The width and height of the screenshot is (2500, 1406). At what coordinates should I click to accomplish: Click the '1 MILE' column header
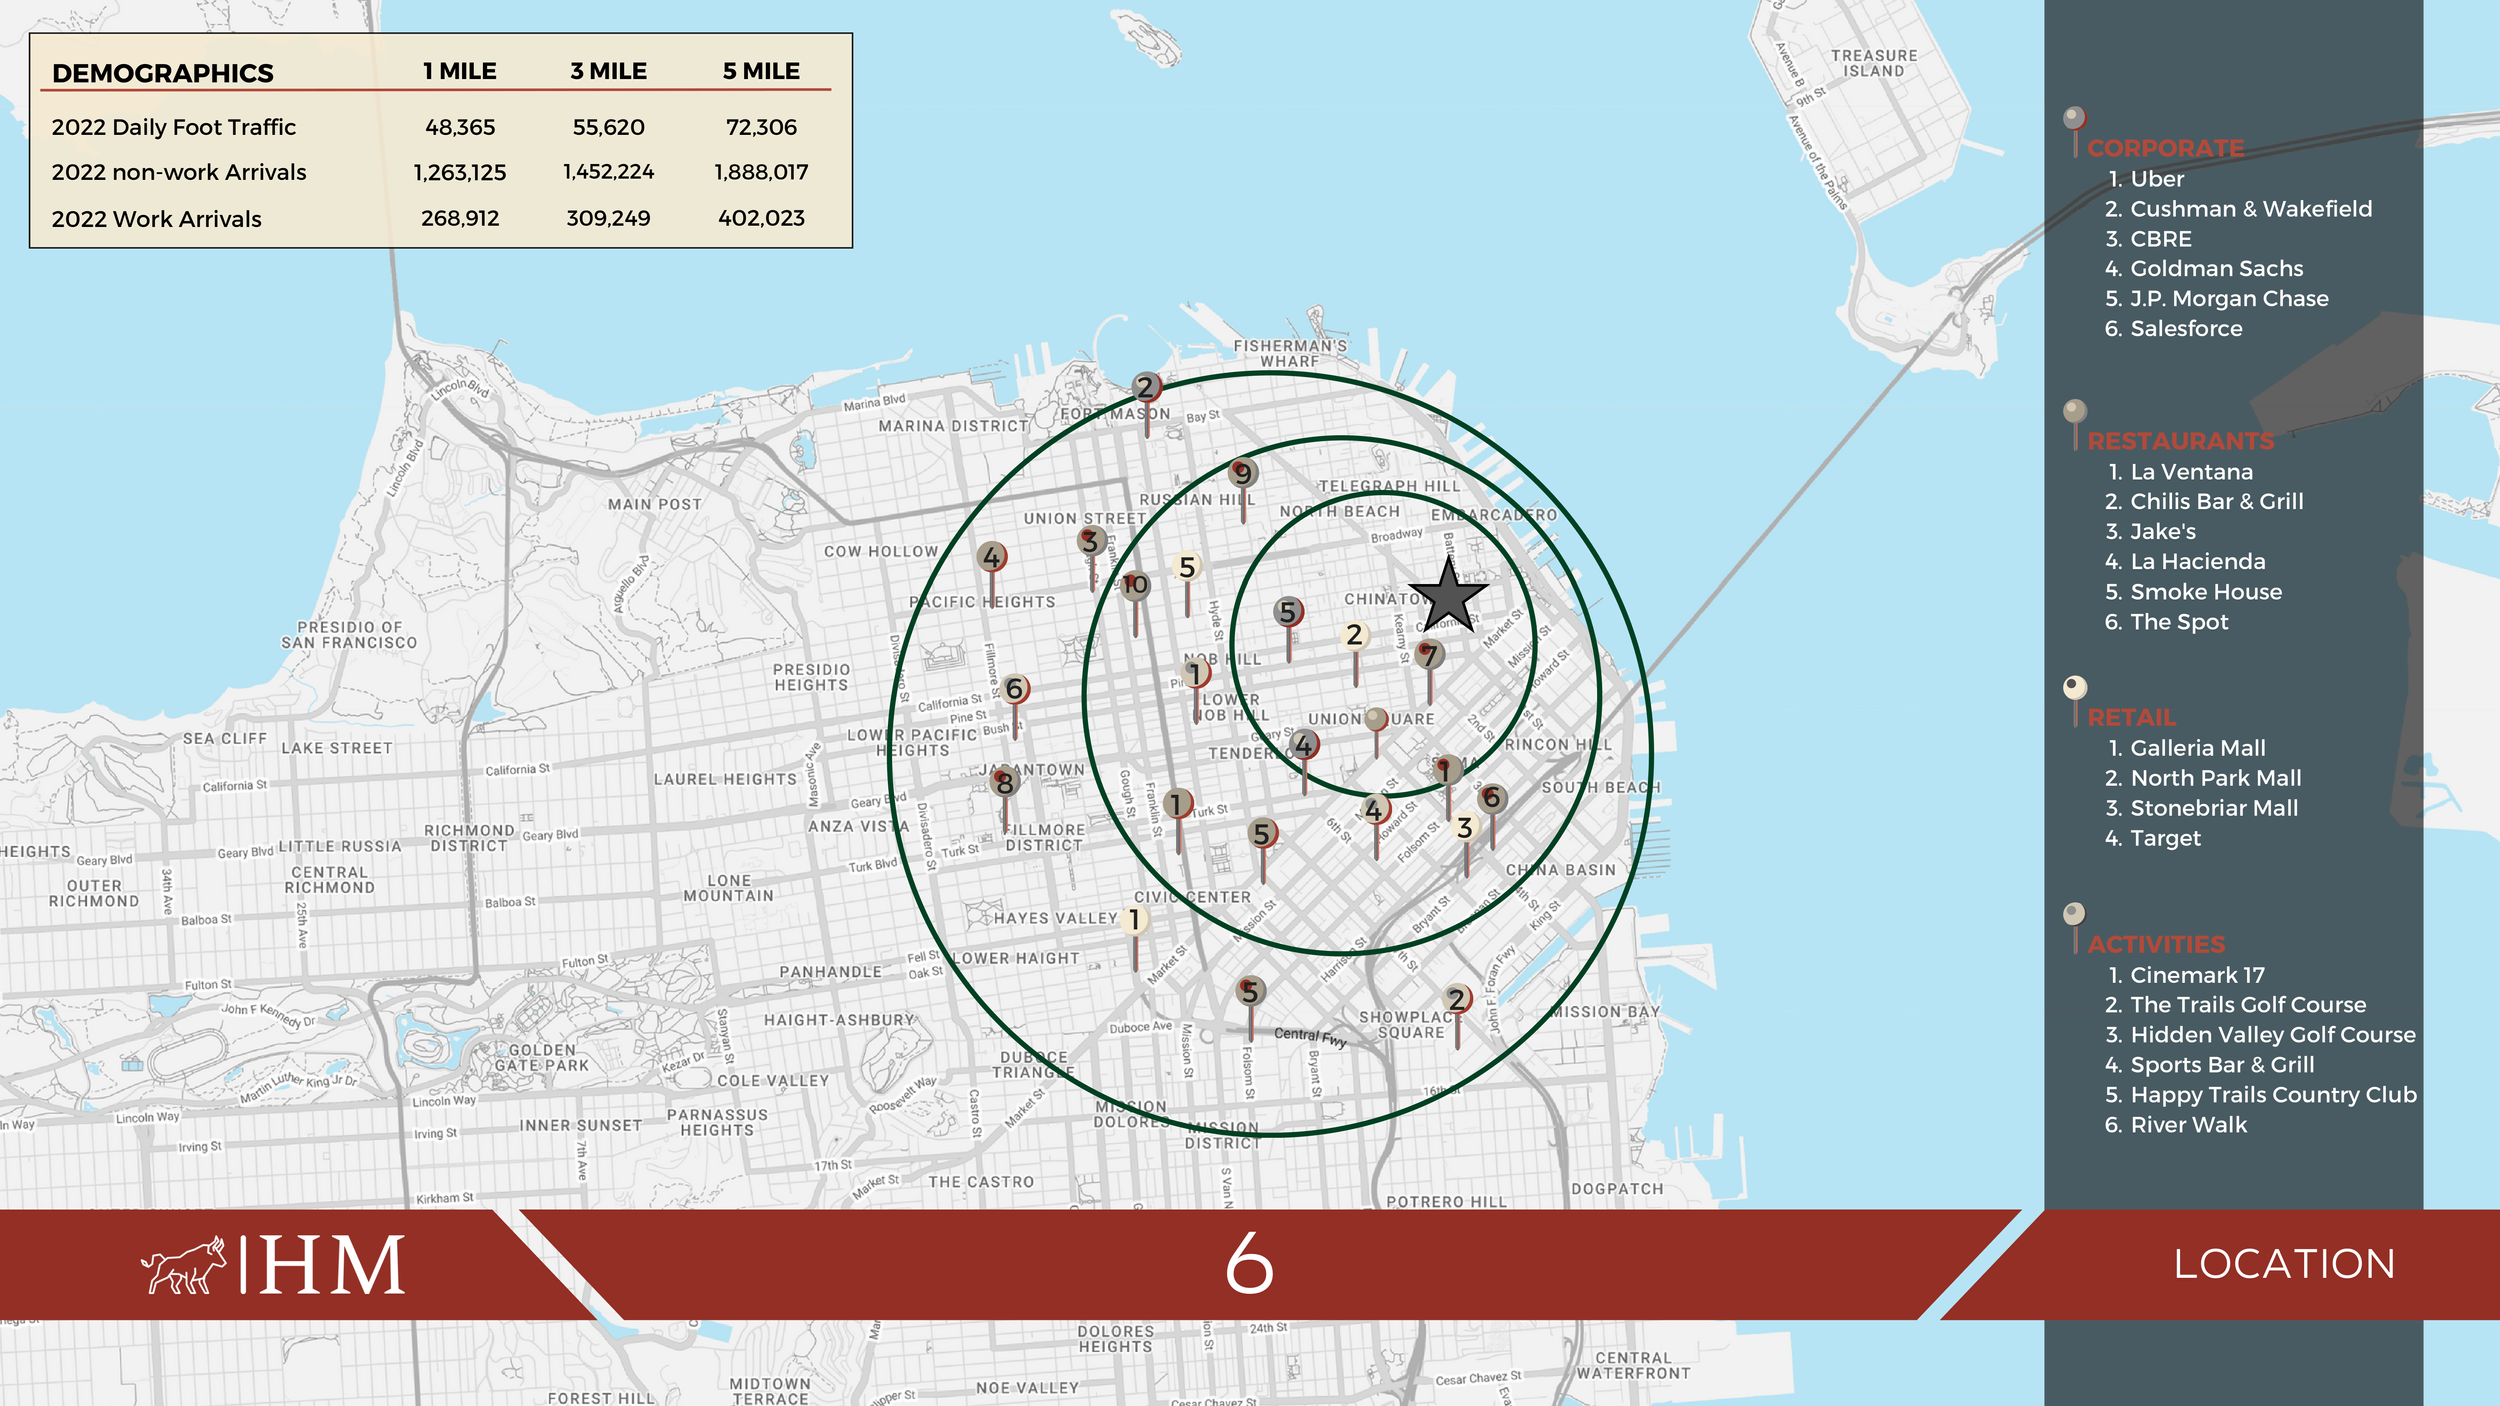(x=460, y=71)
